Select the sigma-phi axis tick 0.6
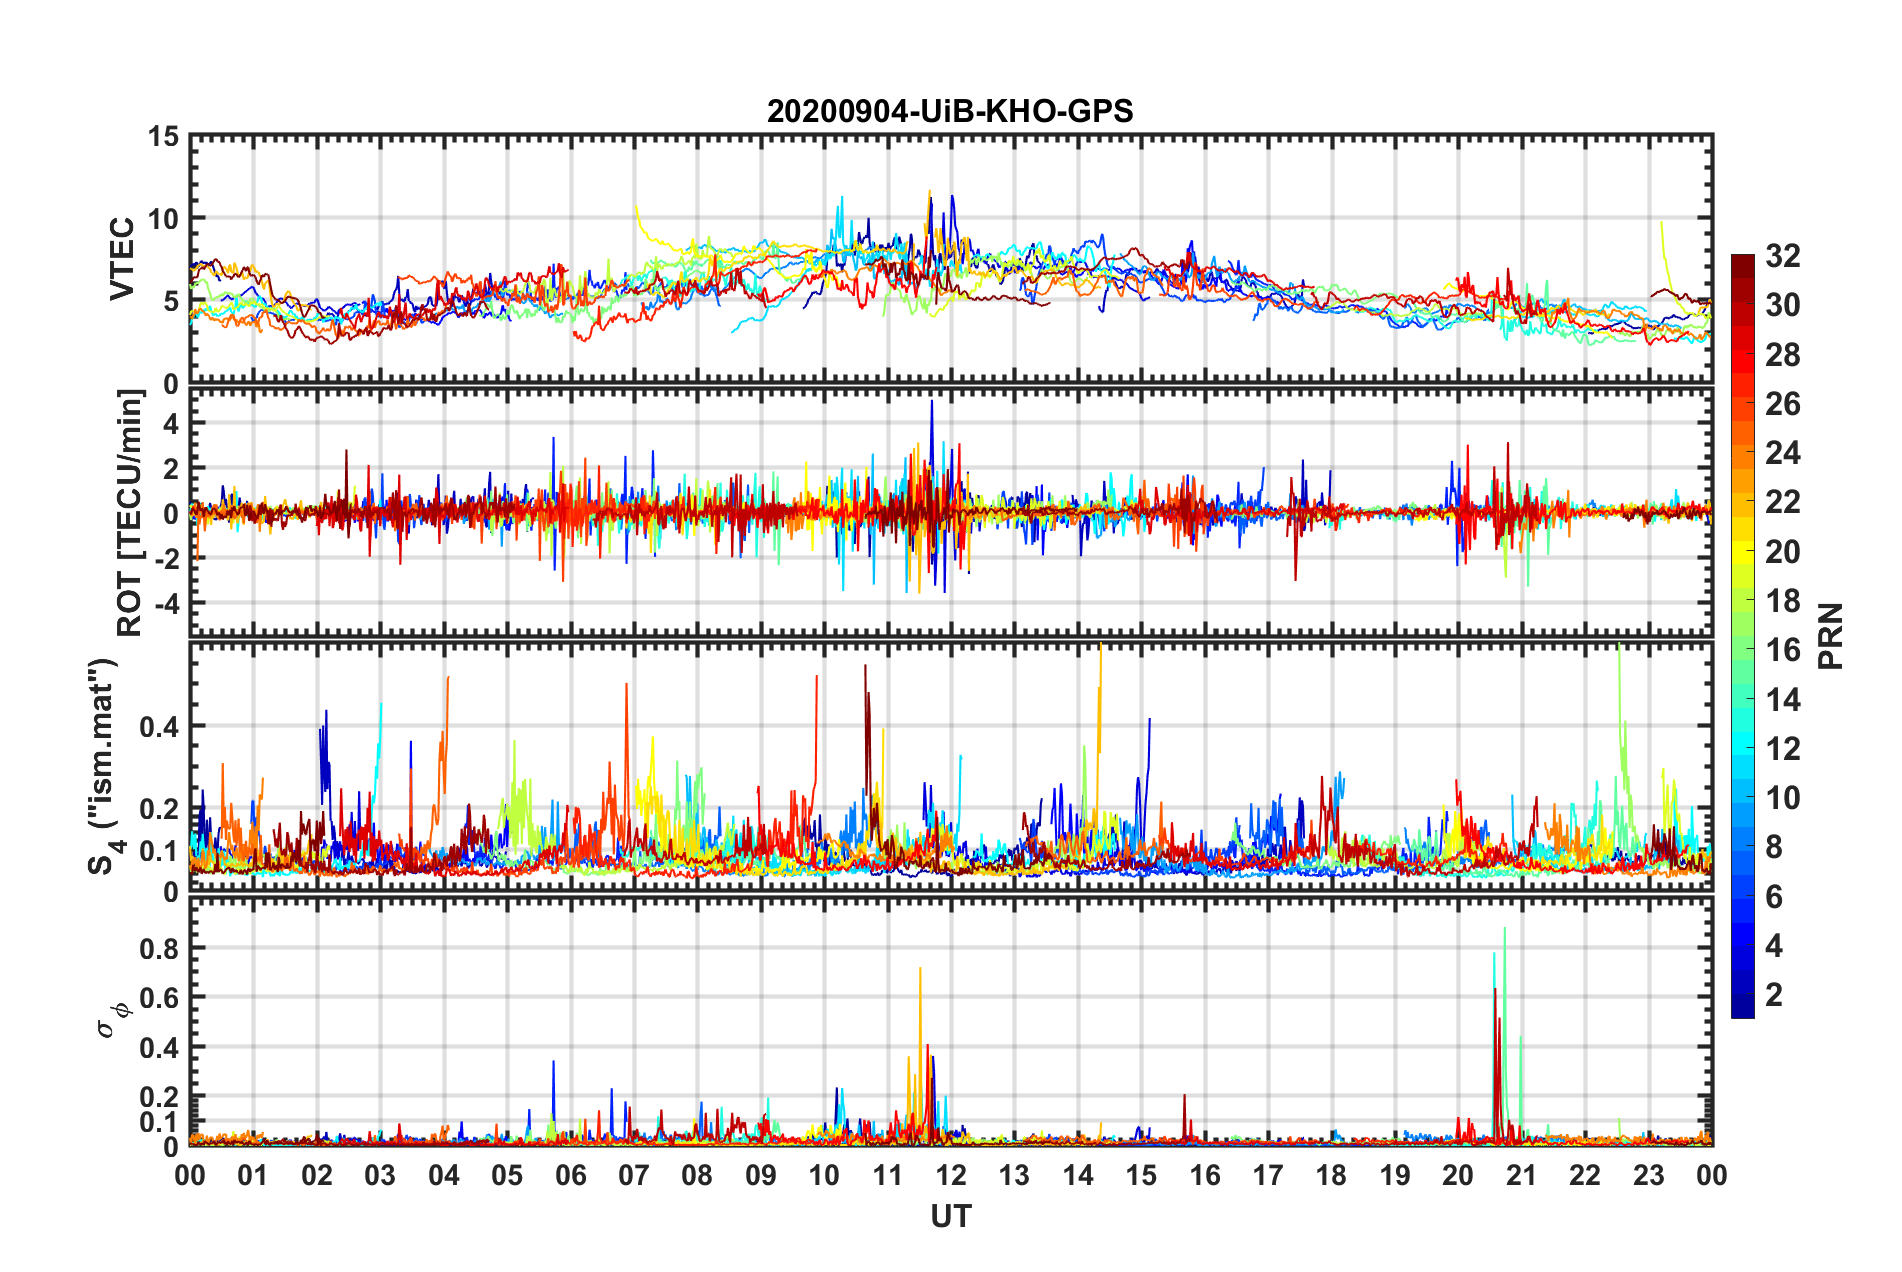 (x=159, y=998)
